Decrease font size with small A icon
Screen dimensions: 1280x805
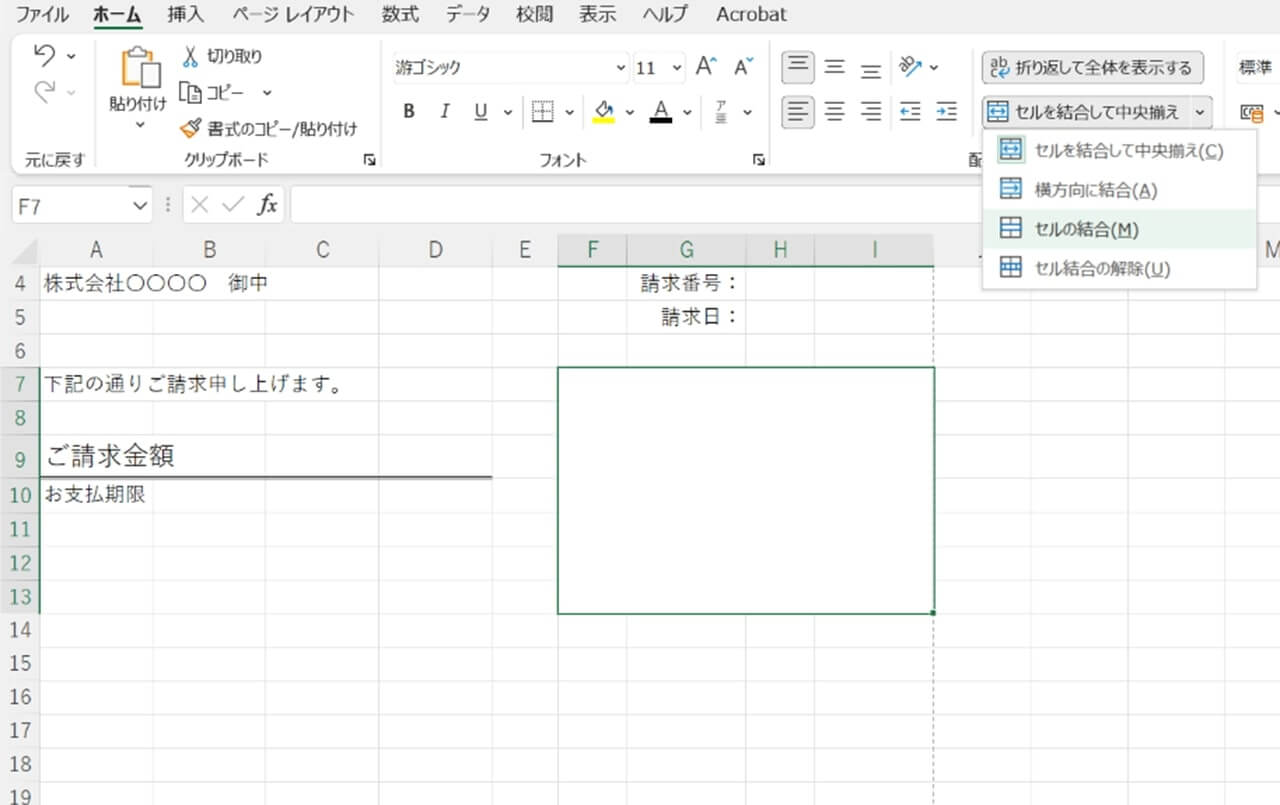pyautogui.click(x=743, y=67)
